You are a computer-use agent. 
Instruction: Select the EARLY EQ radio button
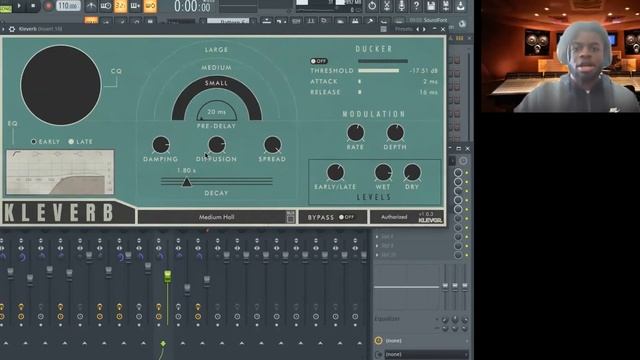(x=34, y=142)
